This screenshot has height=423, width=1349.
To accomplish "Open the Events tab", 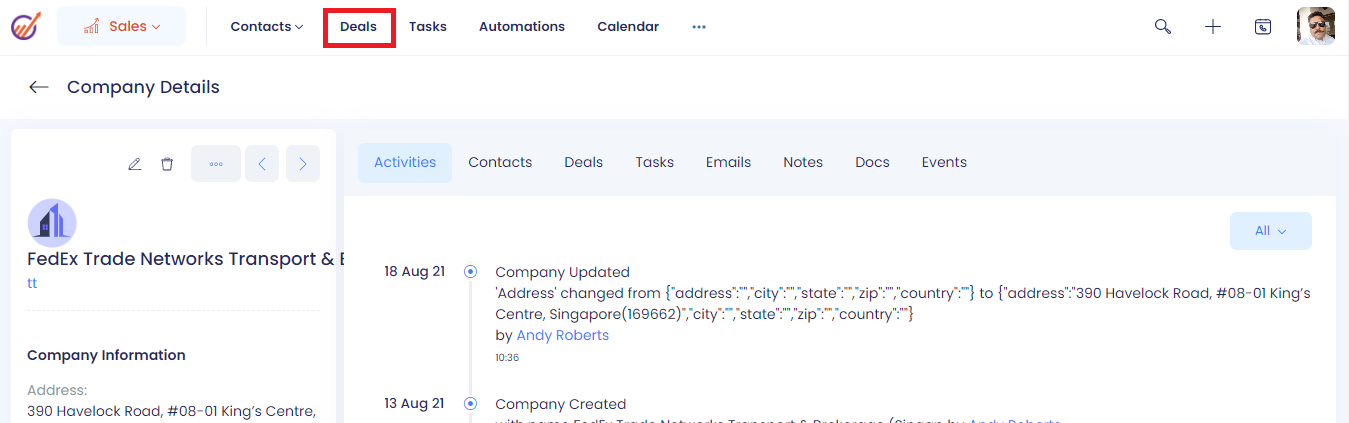I will pos(944,162).
